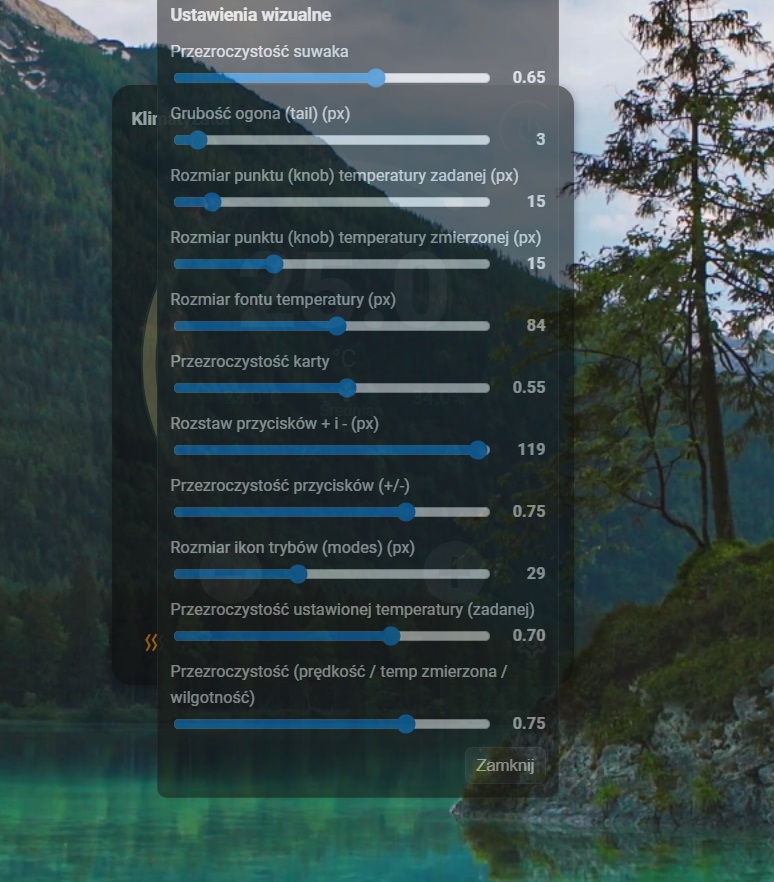The image size is (774, 882).
Task: Click the Przezroczystość przycisków (+/-) label
Action: [x=290, y=485]
